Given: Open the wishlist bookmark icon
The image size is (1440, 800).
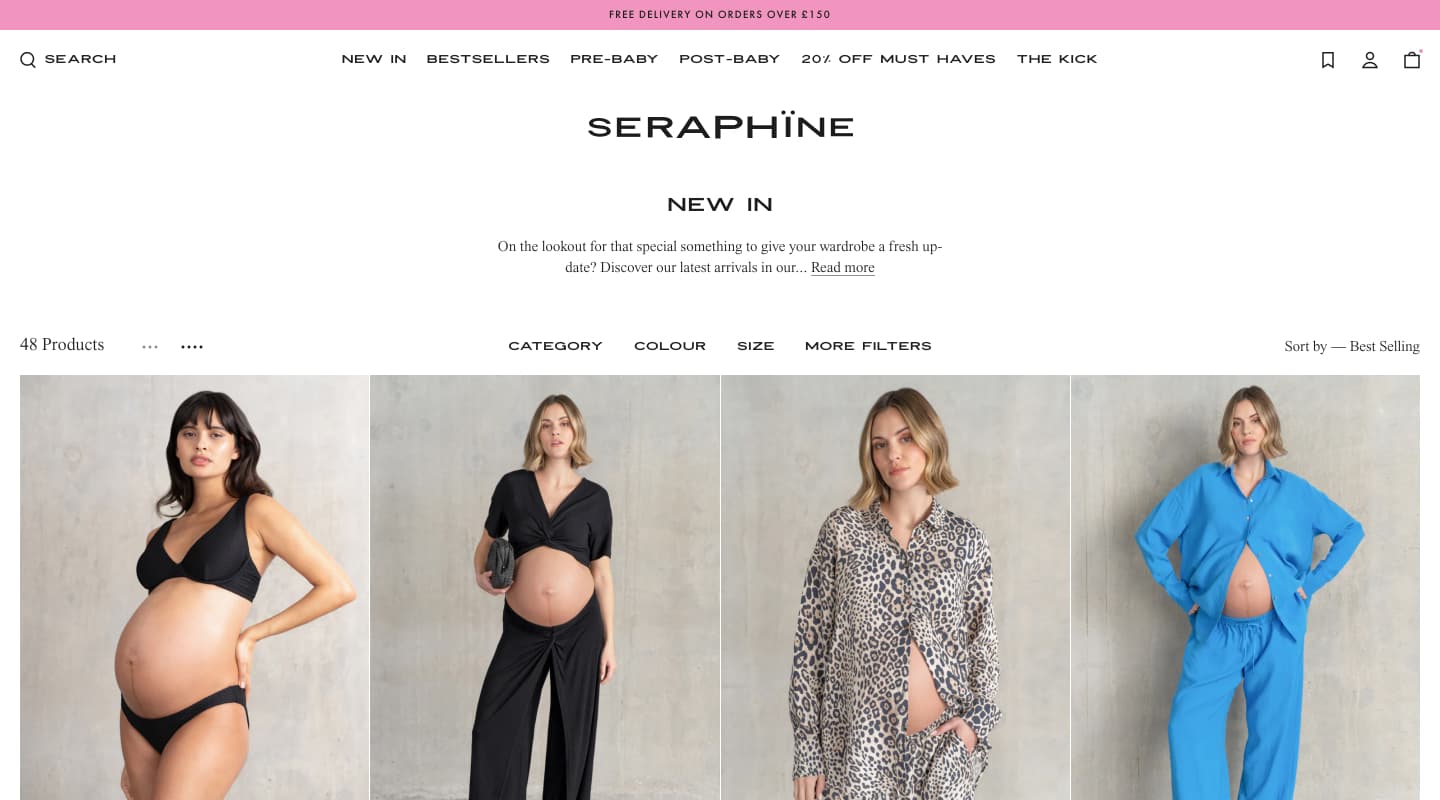Looking at the screenshot, I should click(1328, 60).
